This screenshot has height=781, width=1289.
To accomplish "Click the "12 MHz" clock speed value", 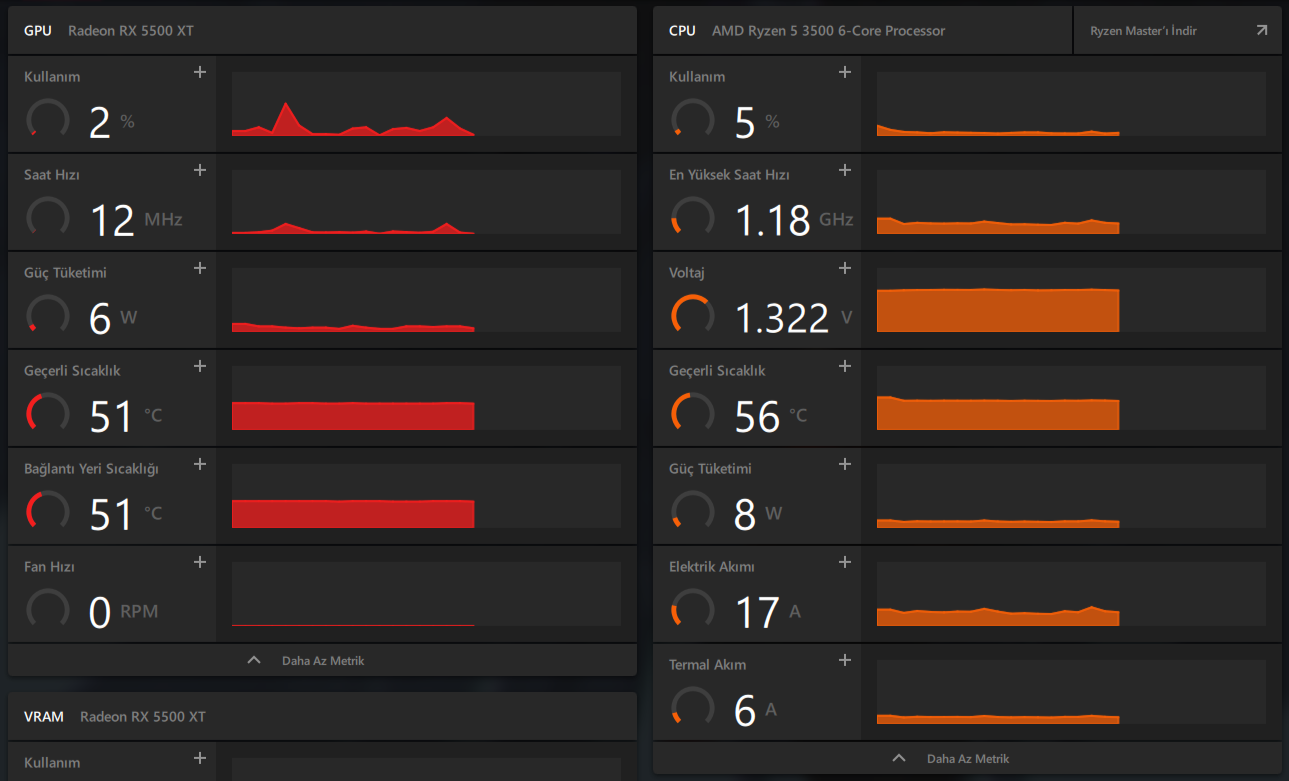I will [x=136, y=220].
